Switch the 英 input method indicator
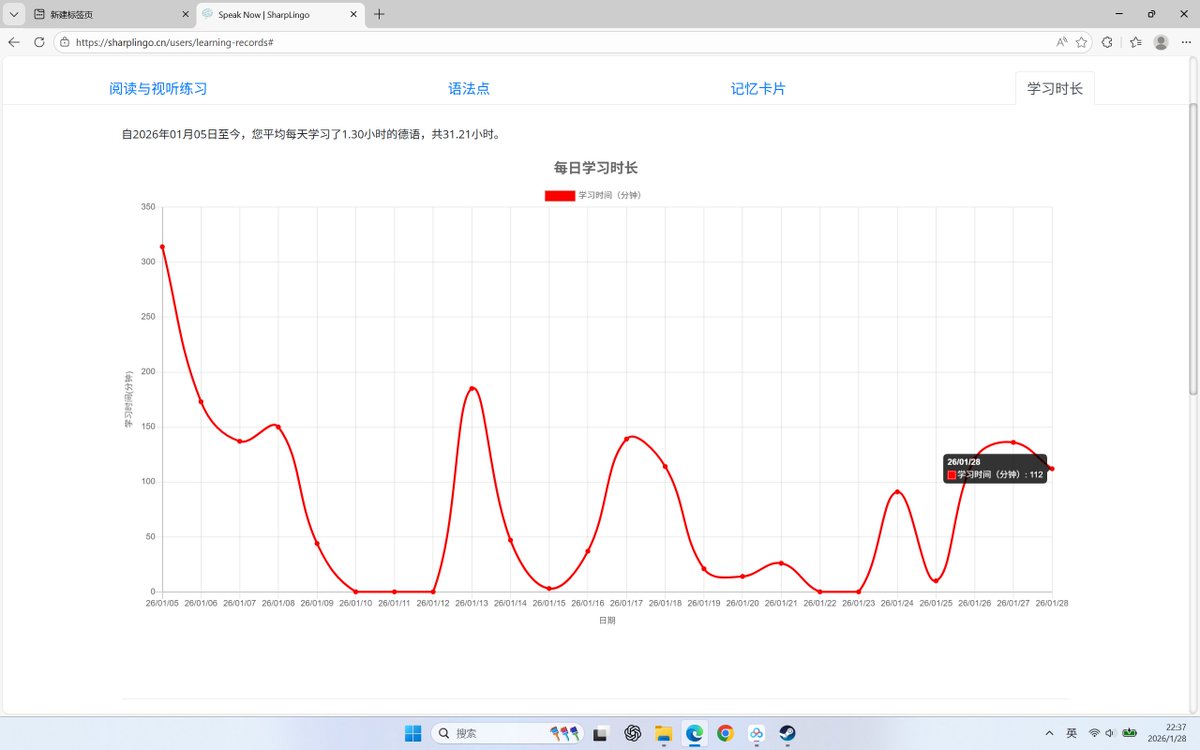This screenshot has height=750, width=1200. (x=1071, y=733)
